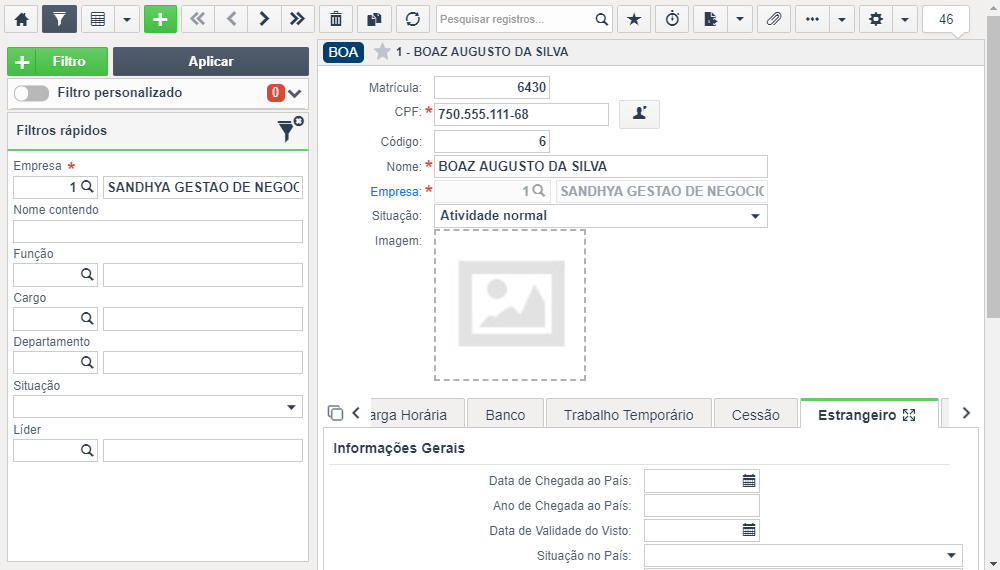Expand the Filtro personalizado chevron
Viewport: 1000px width, 570px height.
[294, 94]
